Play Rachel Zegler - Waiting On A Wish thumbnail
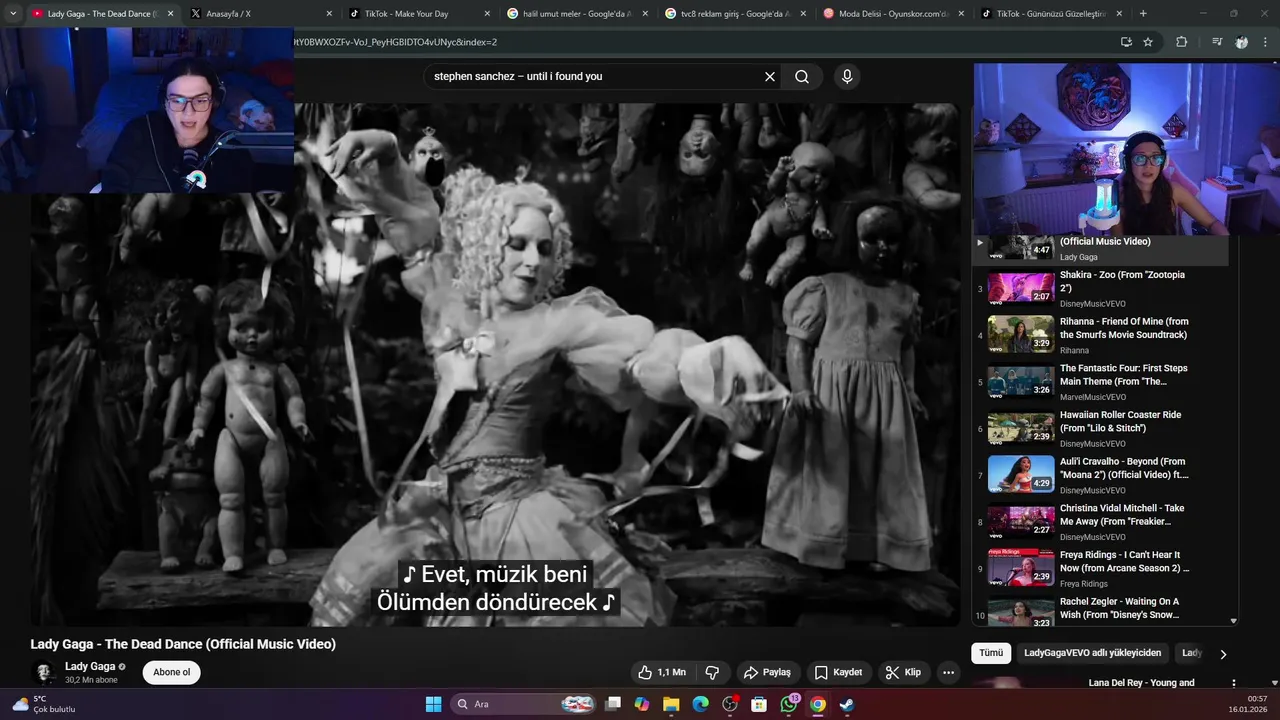Viewport: 1280px width, 720px height. pos(1021,612)
